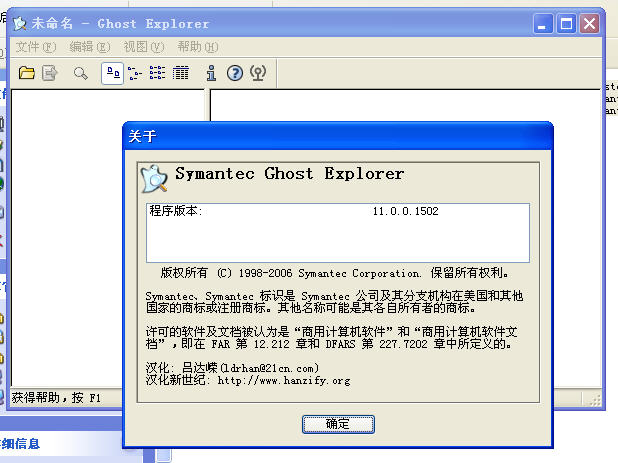
Task: Select the list view toolbar button
Action: [157, 73]
